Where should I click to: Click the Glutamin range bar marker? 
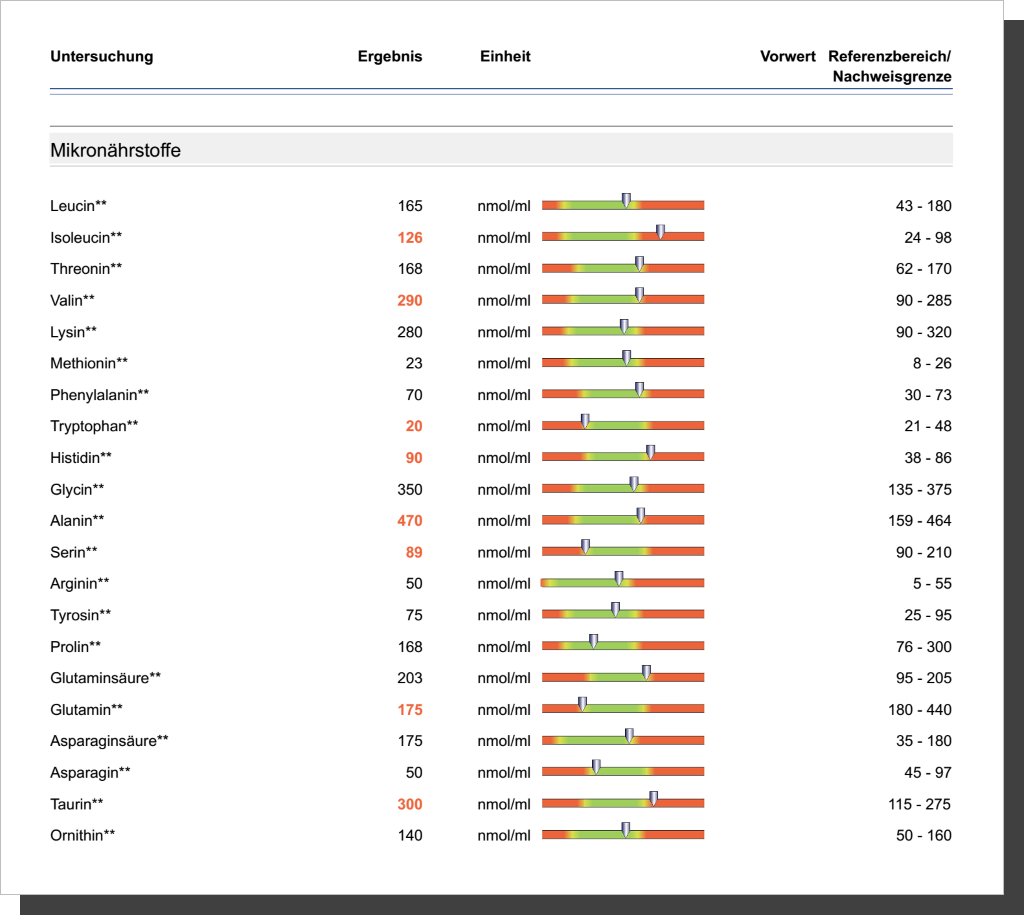pos(582,705)
